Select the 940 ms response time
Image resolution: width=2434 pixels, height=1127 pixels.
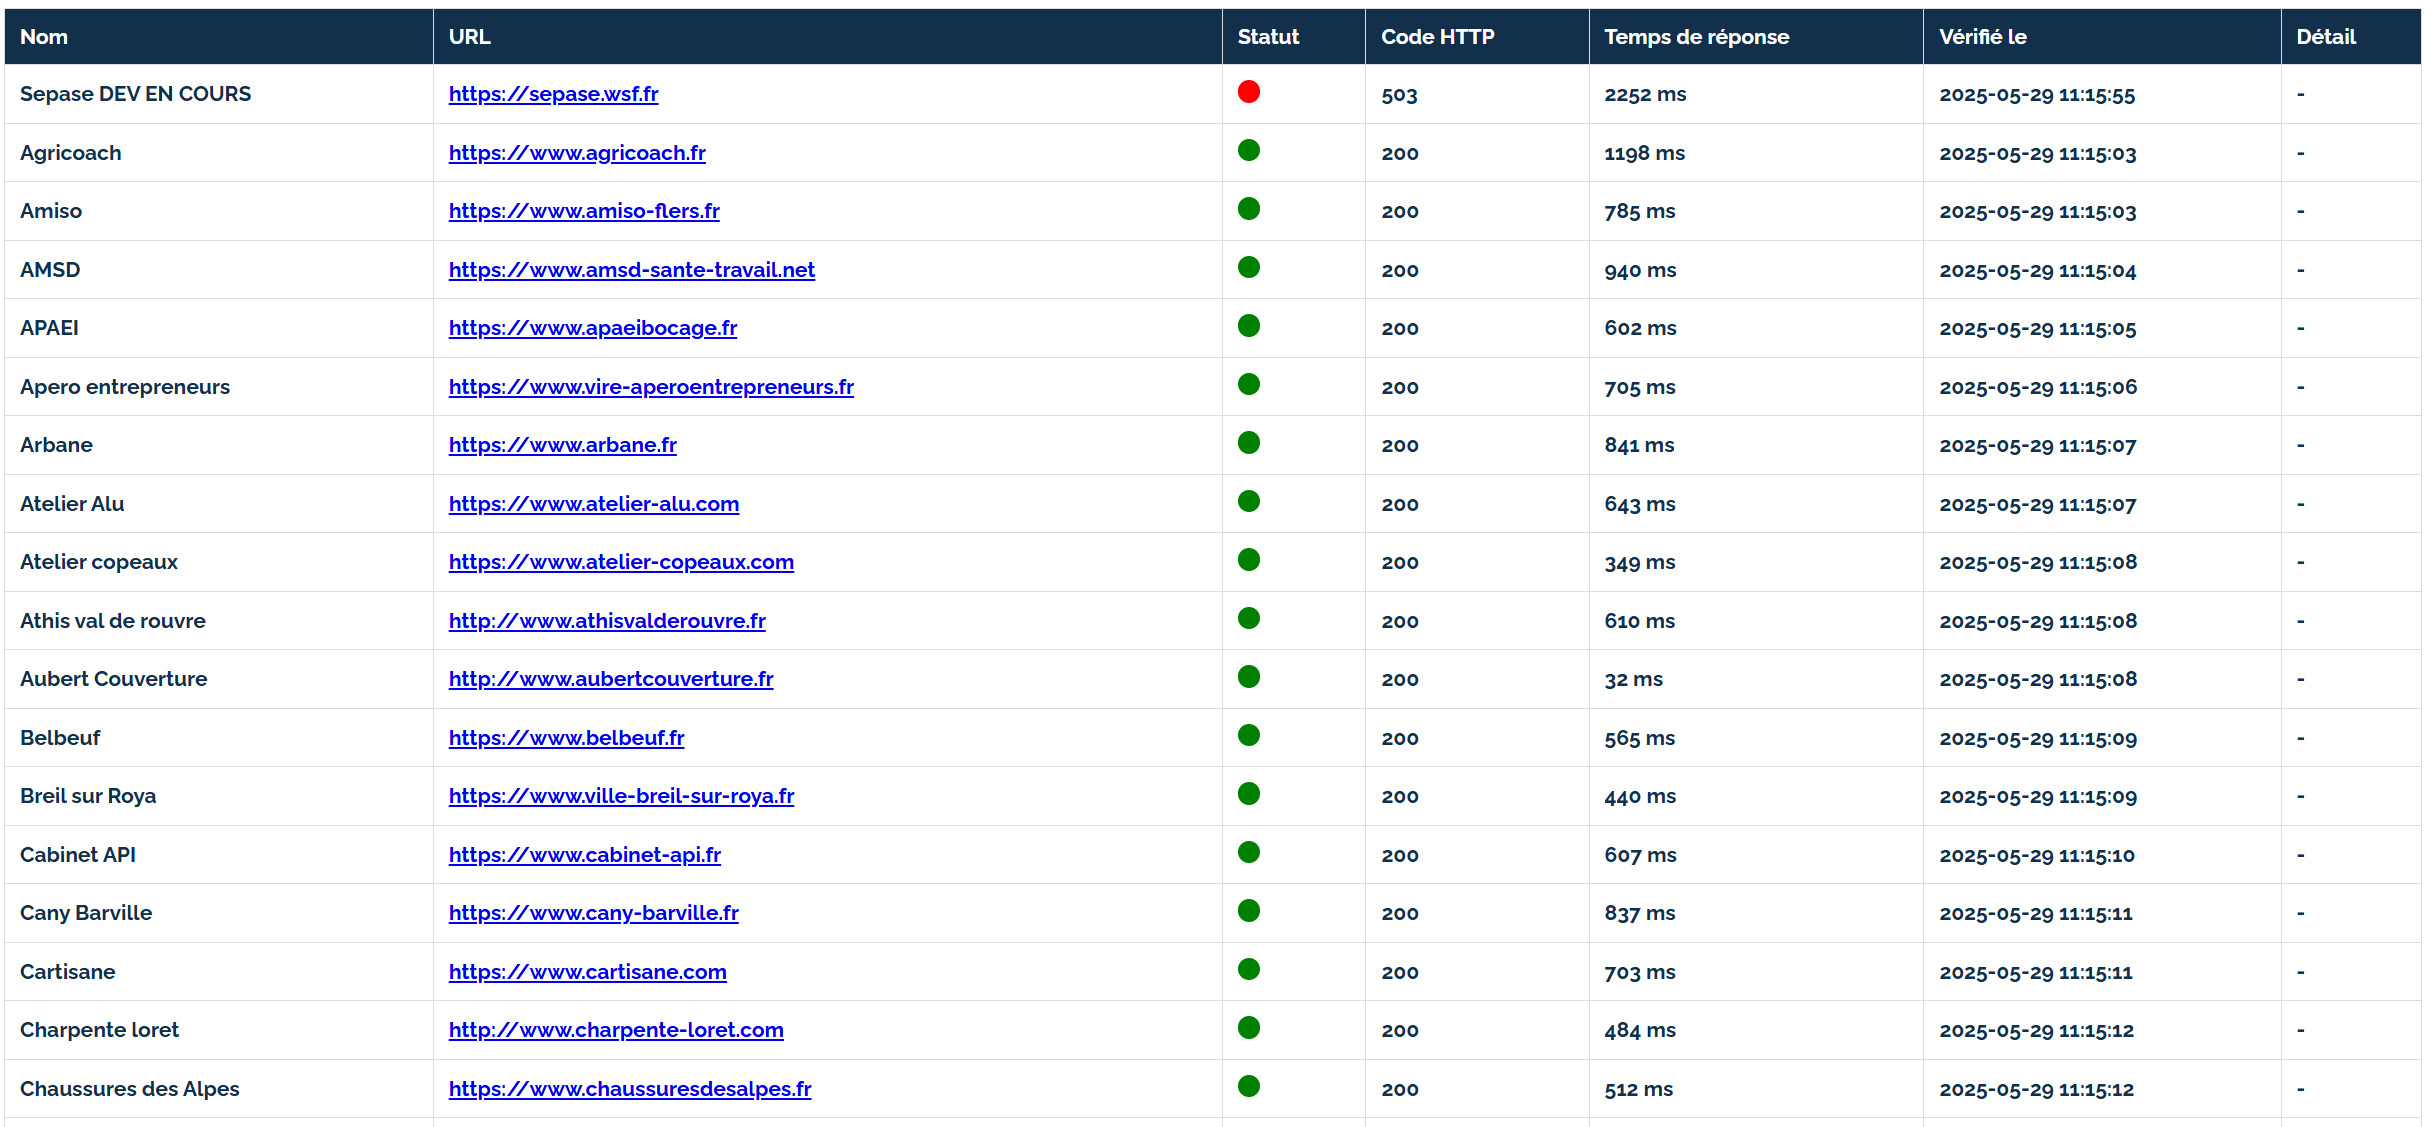1640,271
